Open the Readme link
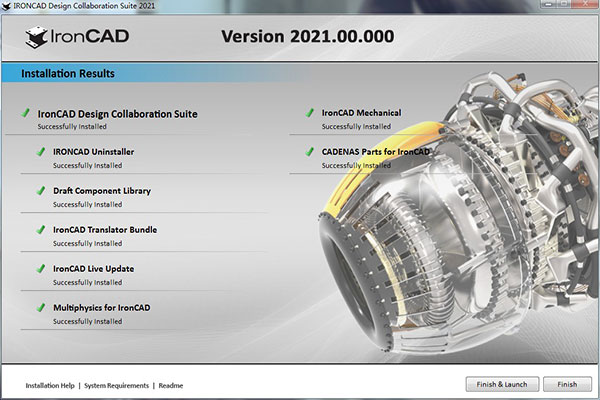 tap(171, 385)
